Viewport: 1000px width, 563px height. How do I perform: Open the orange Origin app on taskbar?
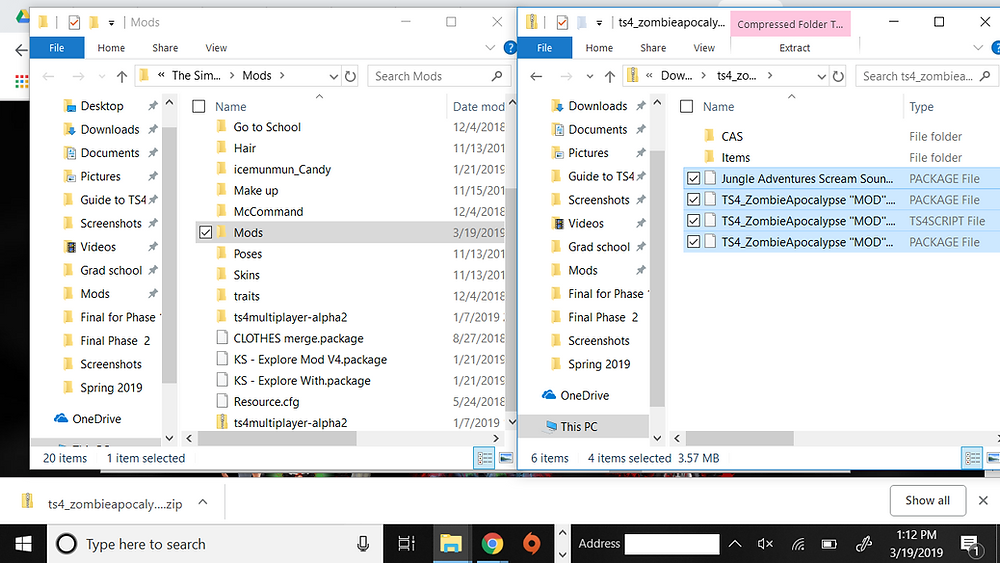click(531, 544)
